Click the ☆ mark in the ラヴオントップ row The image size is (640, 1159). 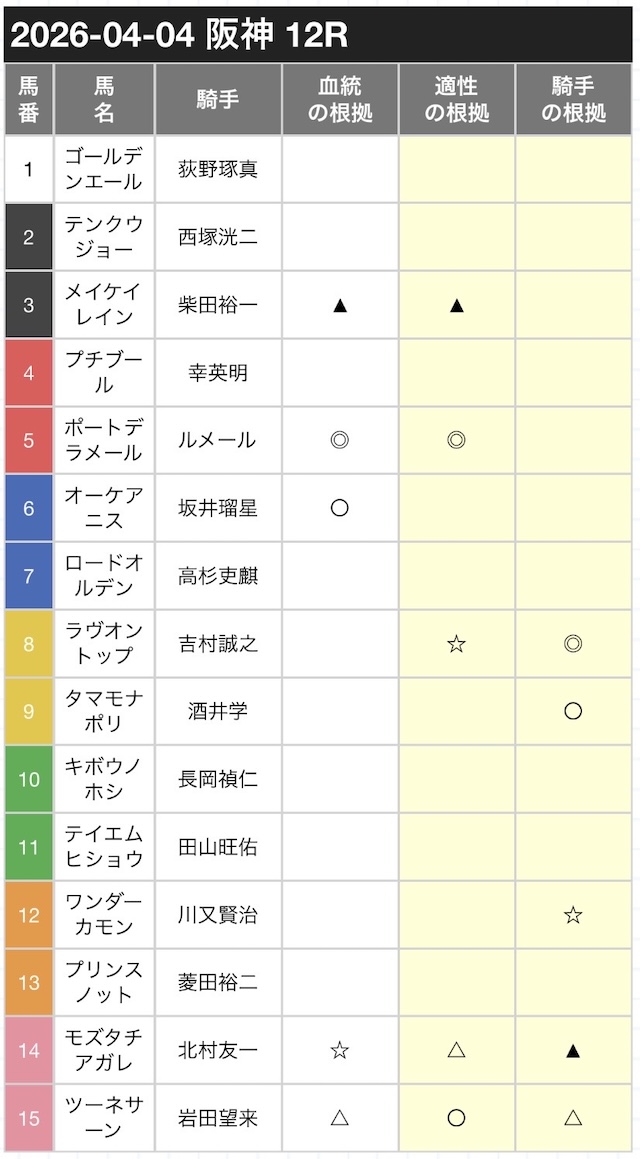(x=456, y=644)
